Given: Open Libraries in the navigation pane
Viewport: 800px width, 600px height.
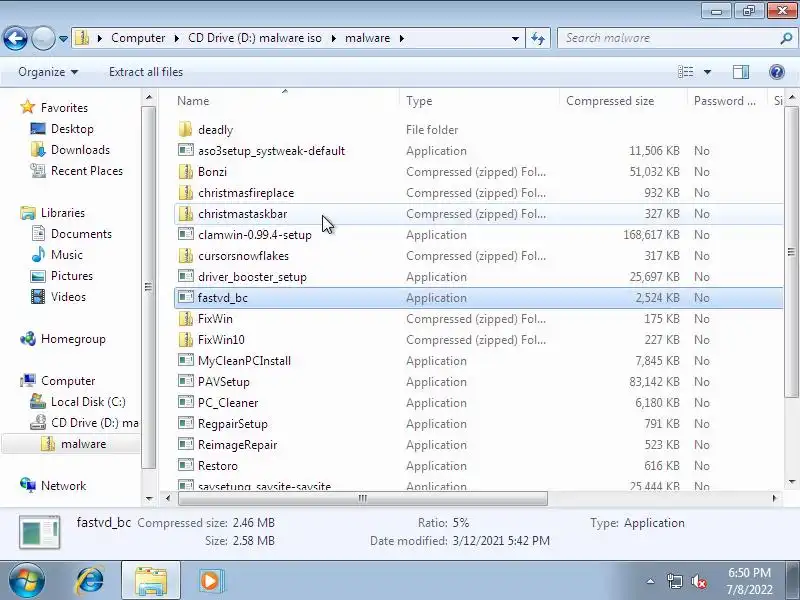Looking at the screenshot, I should point(63,213).
